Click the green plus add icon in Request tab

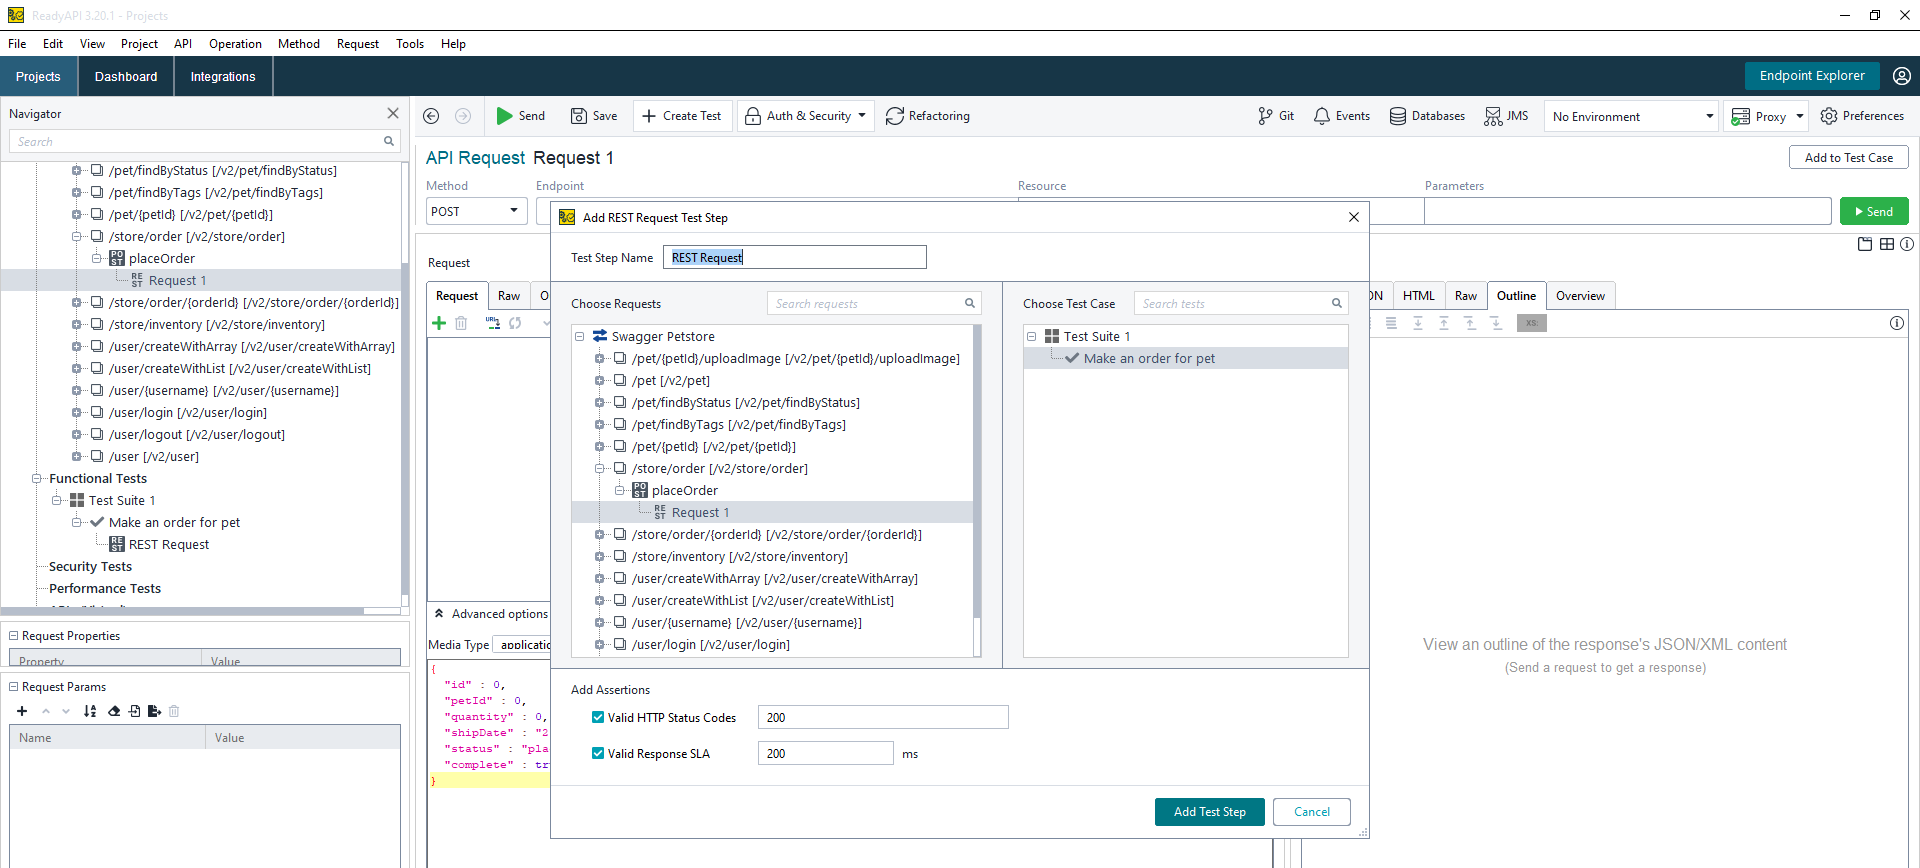439,323
